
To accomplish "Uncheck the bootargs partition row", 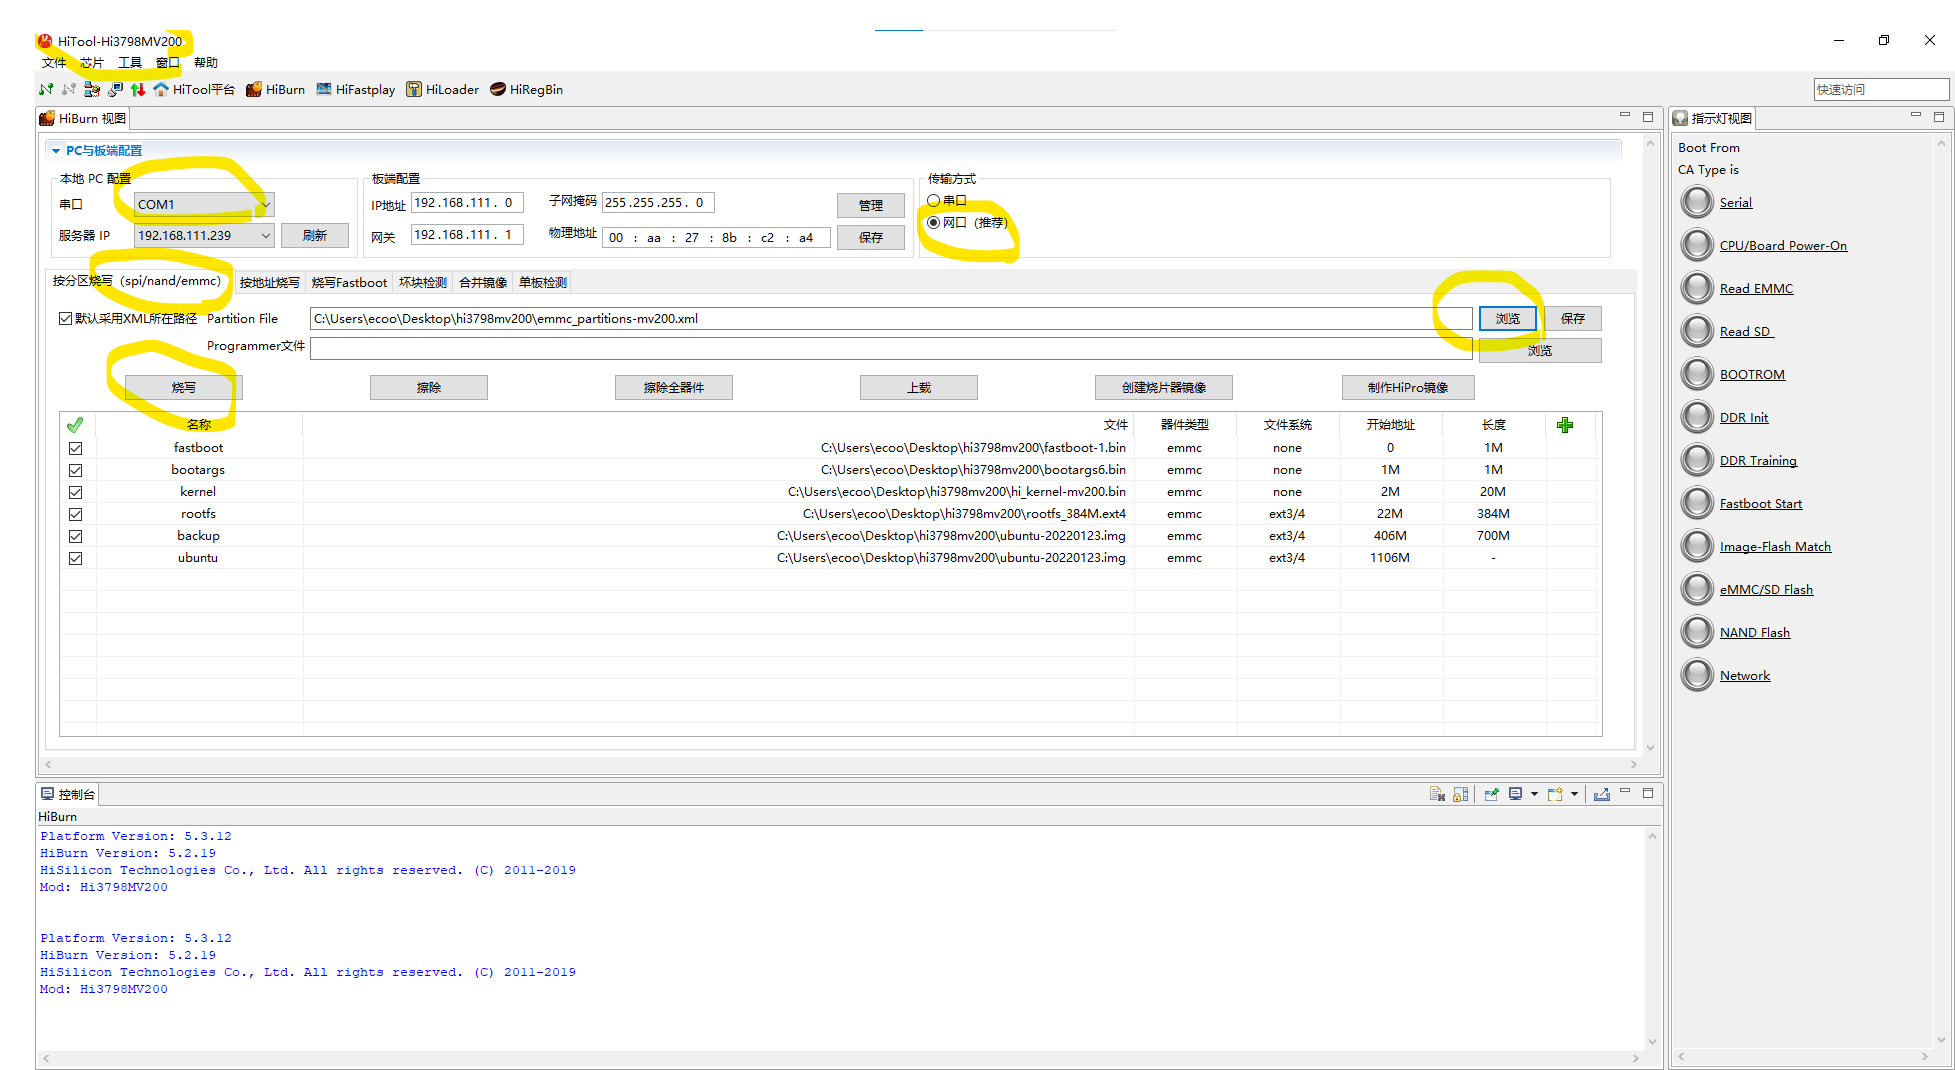I will point(75,470).
